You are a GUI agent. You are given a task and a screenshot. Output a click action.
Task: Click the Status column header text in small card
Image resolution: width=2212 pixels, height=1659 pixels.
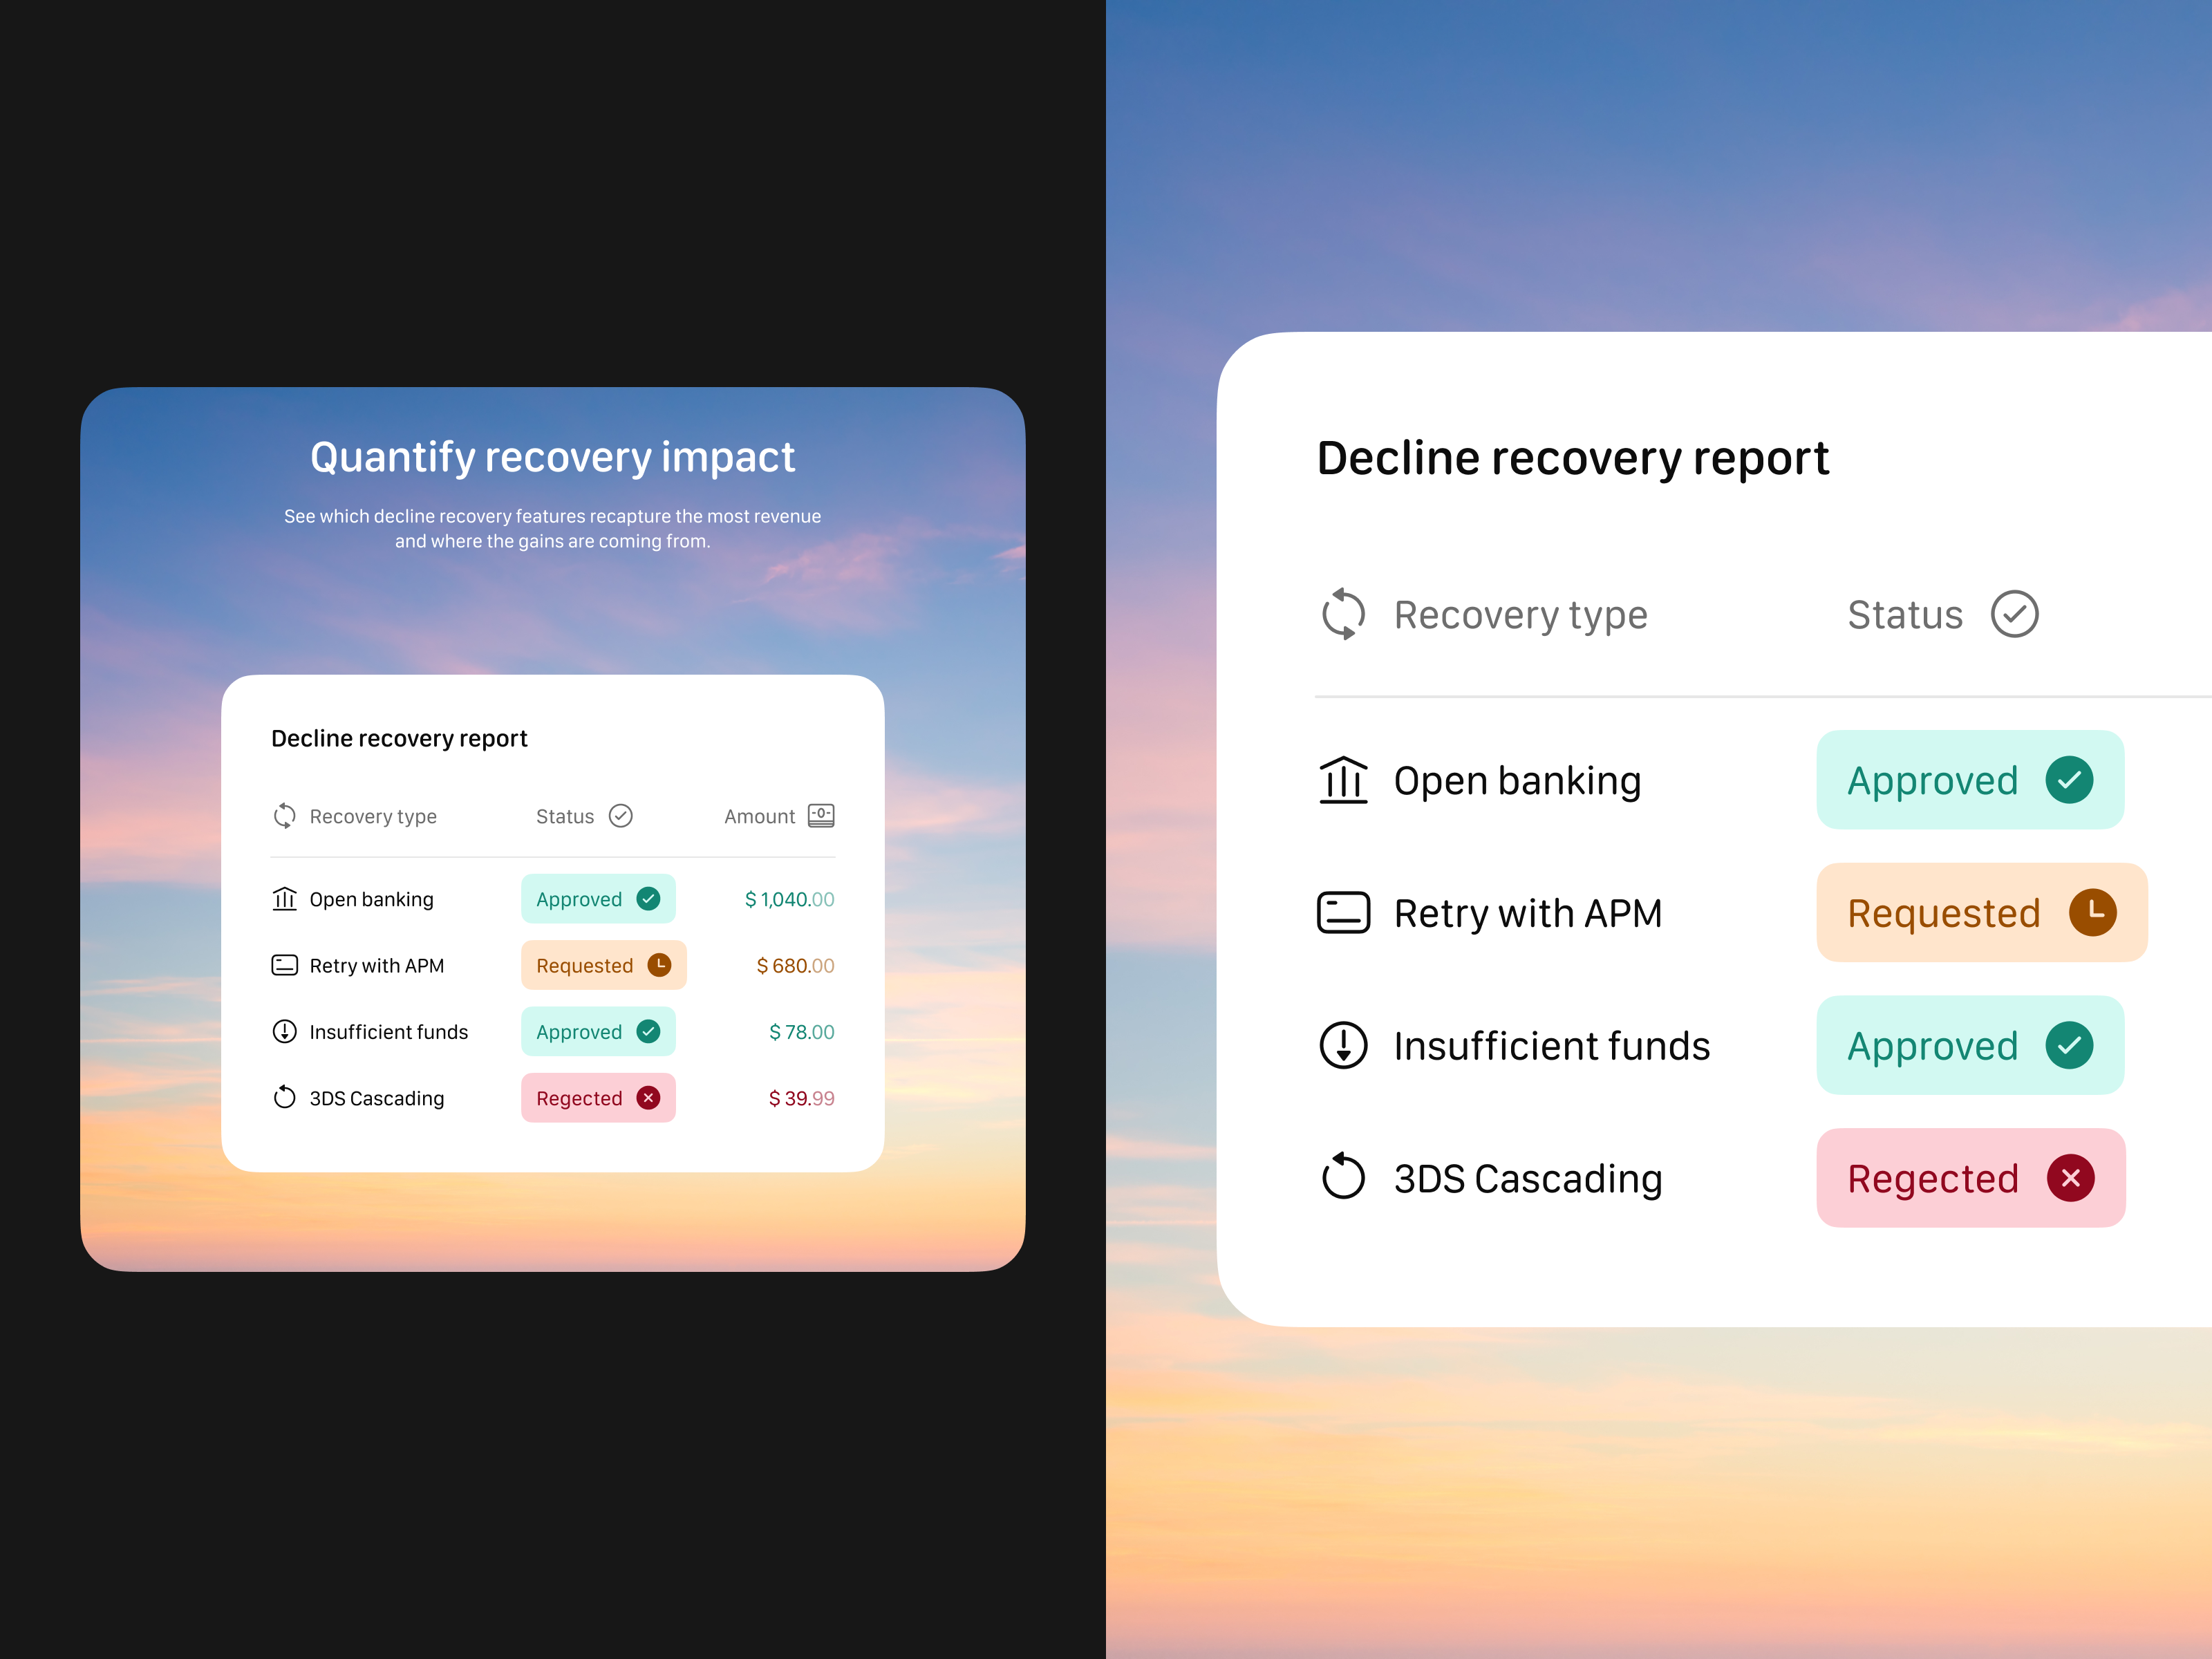click(x=565, y=816)
